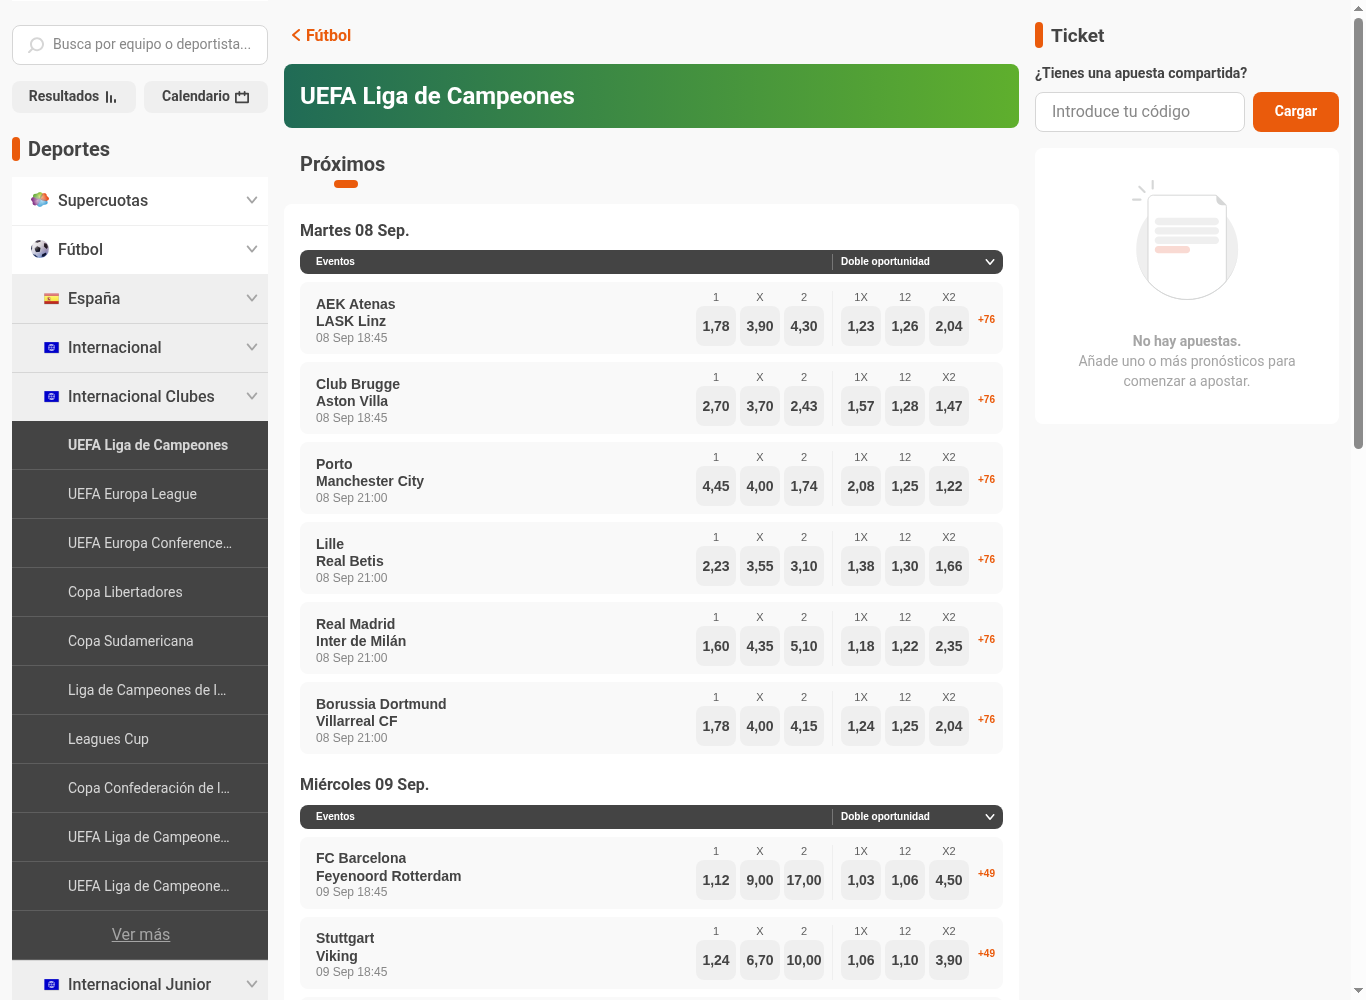Focus the Busca por equipo search field
The image size is (1366, 1000).
point(140,45)
